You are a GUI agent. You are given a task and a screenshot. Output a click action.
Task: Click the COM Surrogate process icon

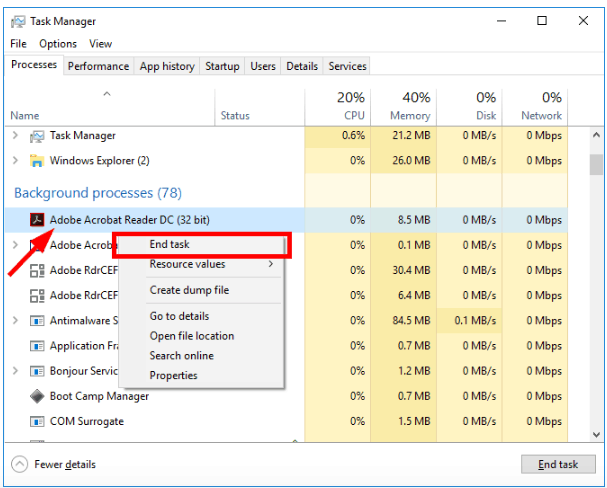click(x=37, y=421)
